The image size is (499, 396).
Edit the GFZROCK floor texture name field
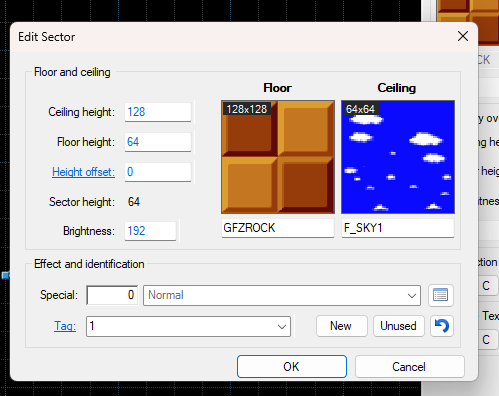[x=278, y=228]
